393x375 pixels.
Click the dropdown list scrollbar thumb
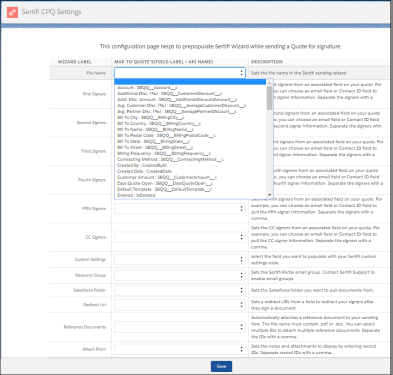click(269, 98)
